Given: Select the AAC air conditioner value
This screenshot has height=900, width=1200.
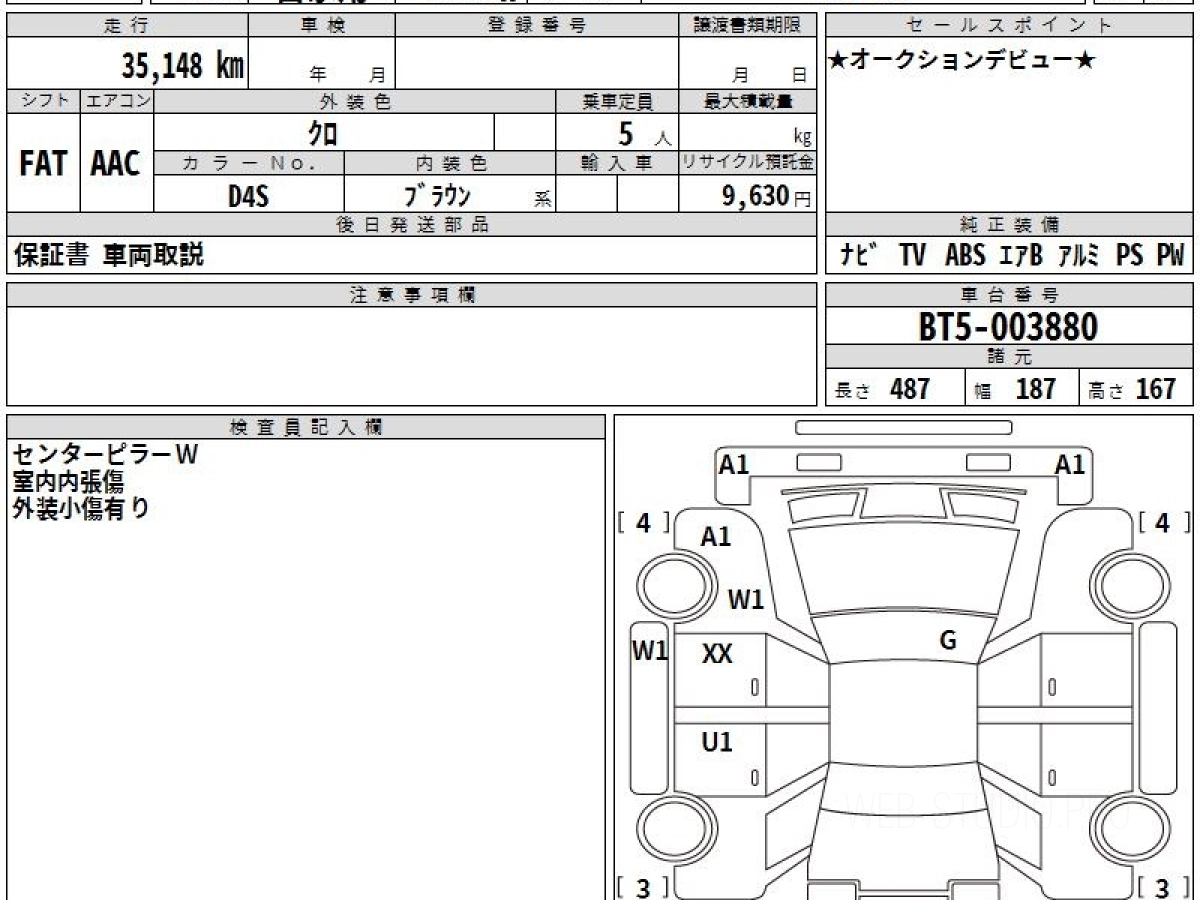Looking at the screenshot, I should coord(116,164).
